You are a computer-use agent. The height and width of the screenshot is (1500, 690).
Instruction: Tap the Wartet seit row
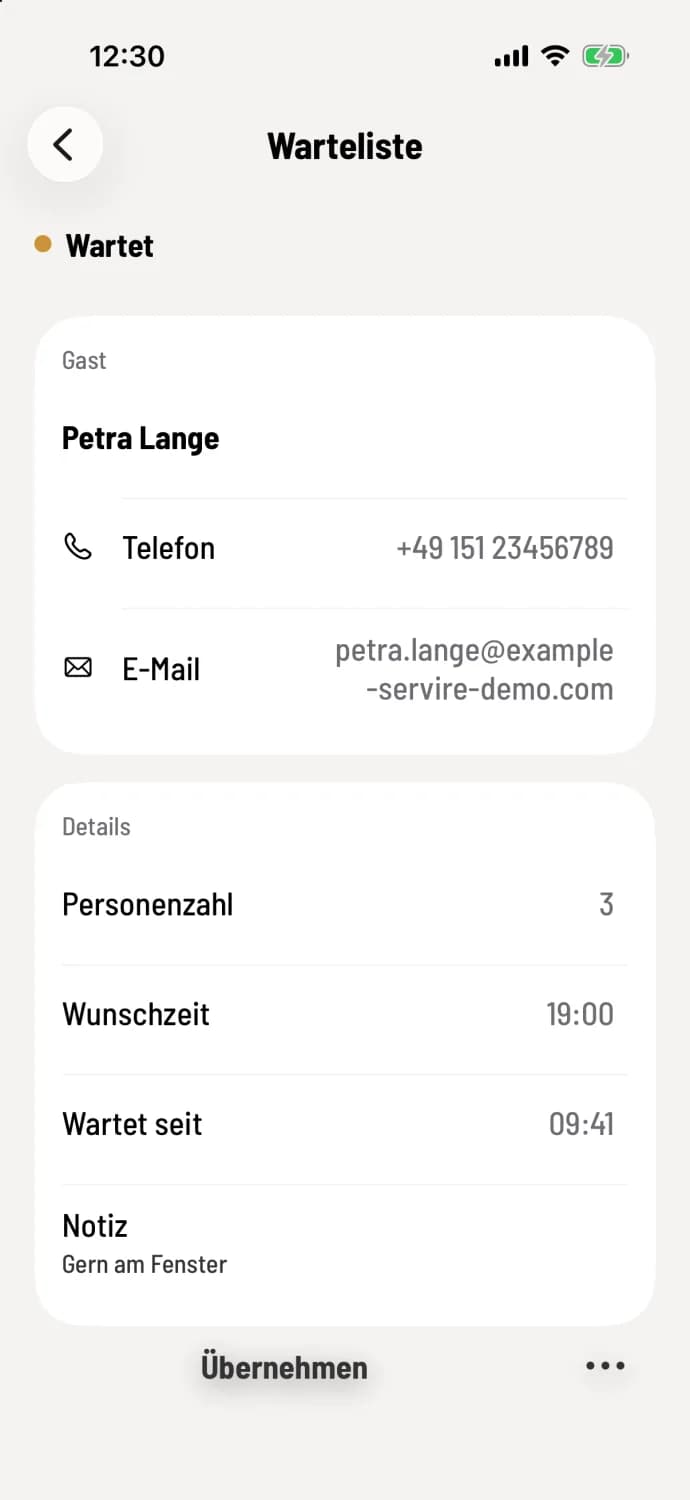click(345, 1124)
